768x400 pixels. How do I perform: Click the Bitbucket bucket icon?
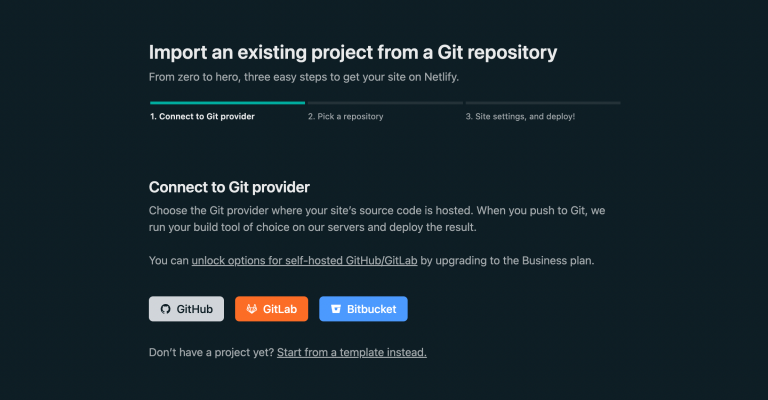pyautogui.click(x=336, y=309)
